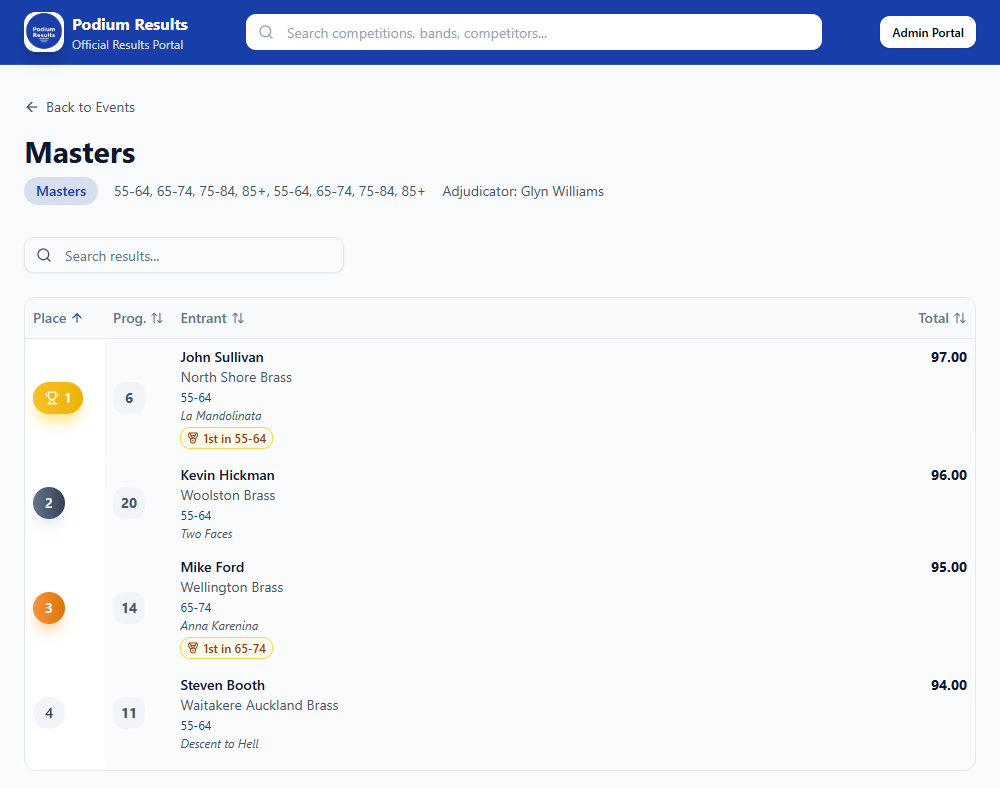Image resolution: width=1000 pixels, height=788 pixels.
Task: Select entrant name Steven Booth
Action: (223, 685)
